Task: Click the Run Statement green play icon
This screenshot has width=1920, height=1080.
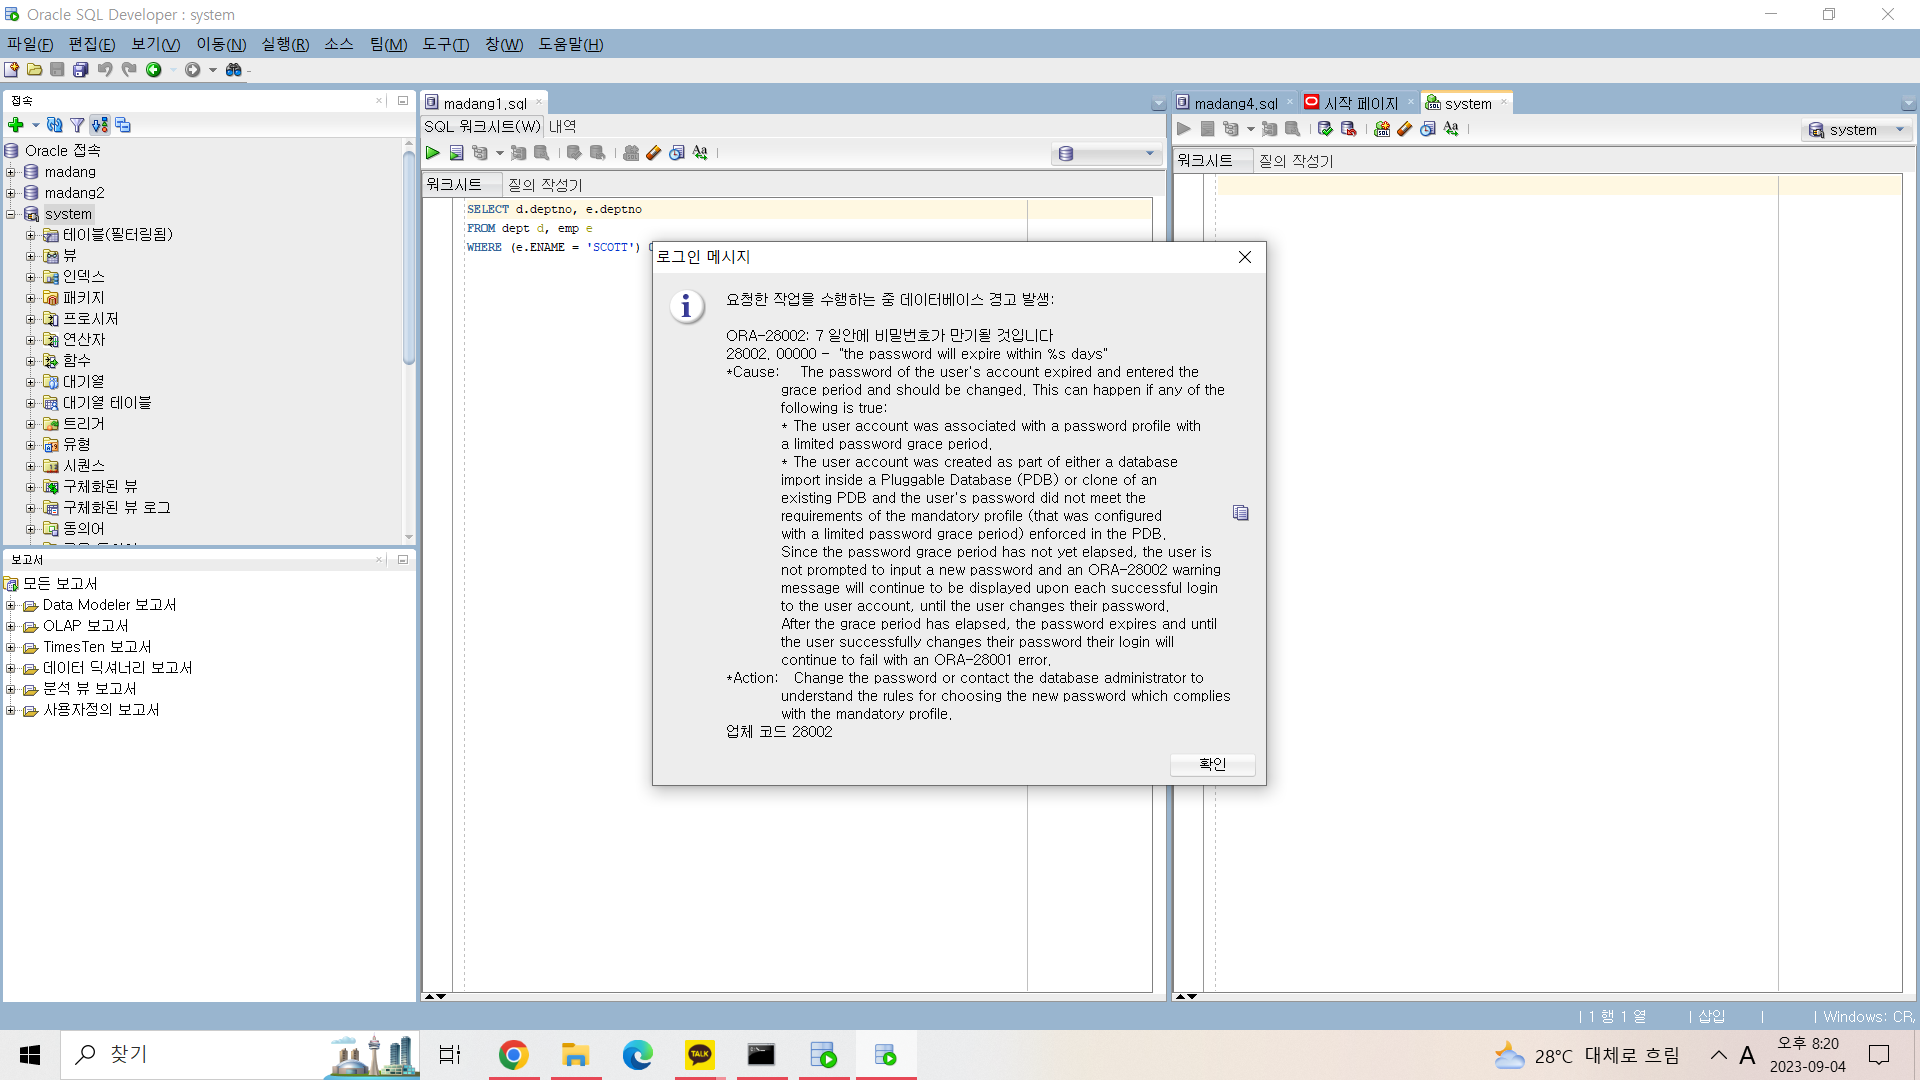Action: pos(433,153)
